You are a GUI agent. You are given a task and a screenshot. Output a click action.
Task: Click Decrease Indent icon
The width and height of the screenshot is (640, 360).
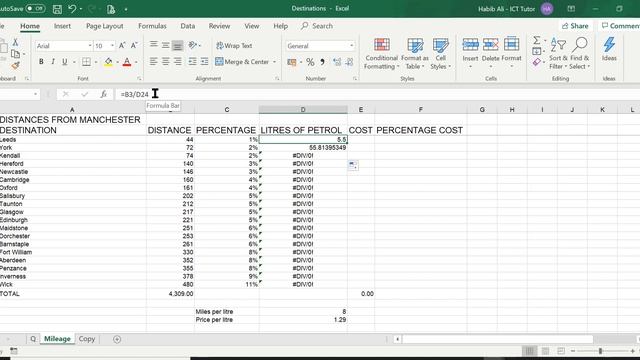[192, 62]
